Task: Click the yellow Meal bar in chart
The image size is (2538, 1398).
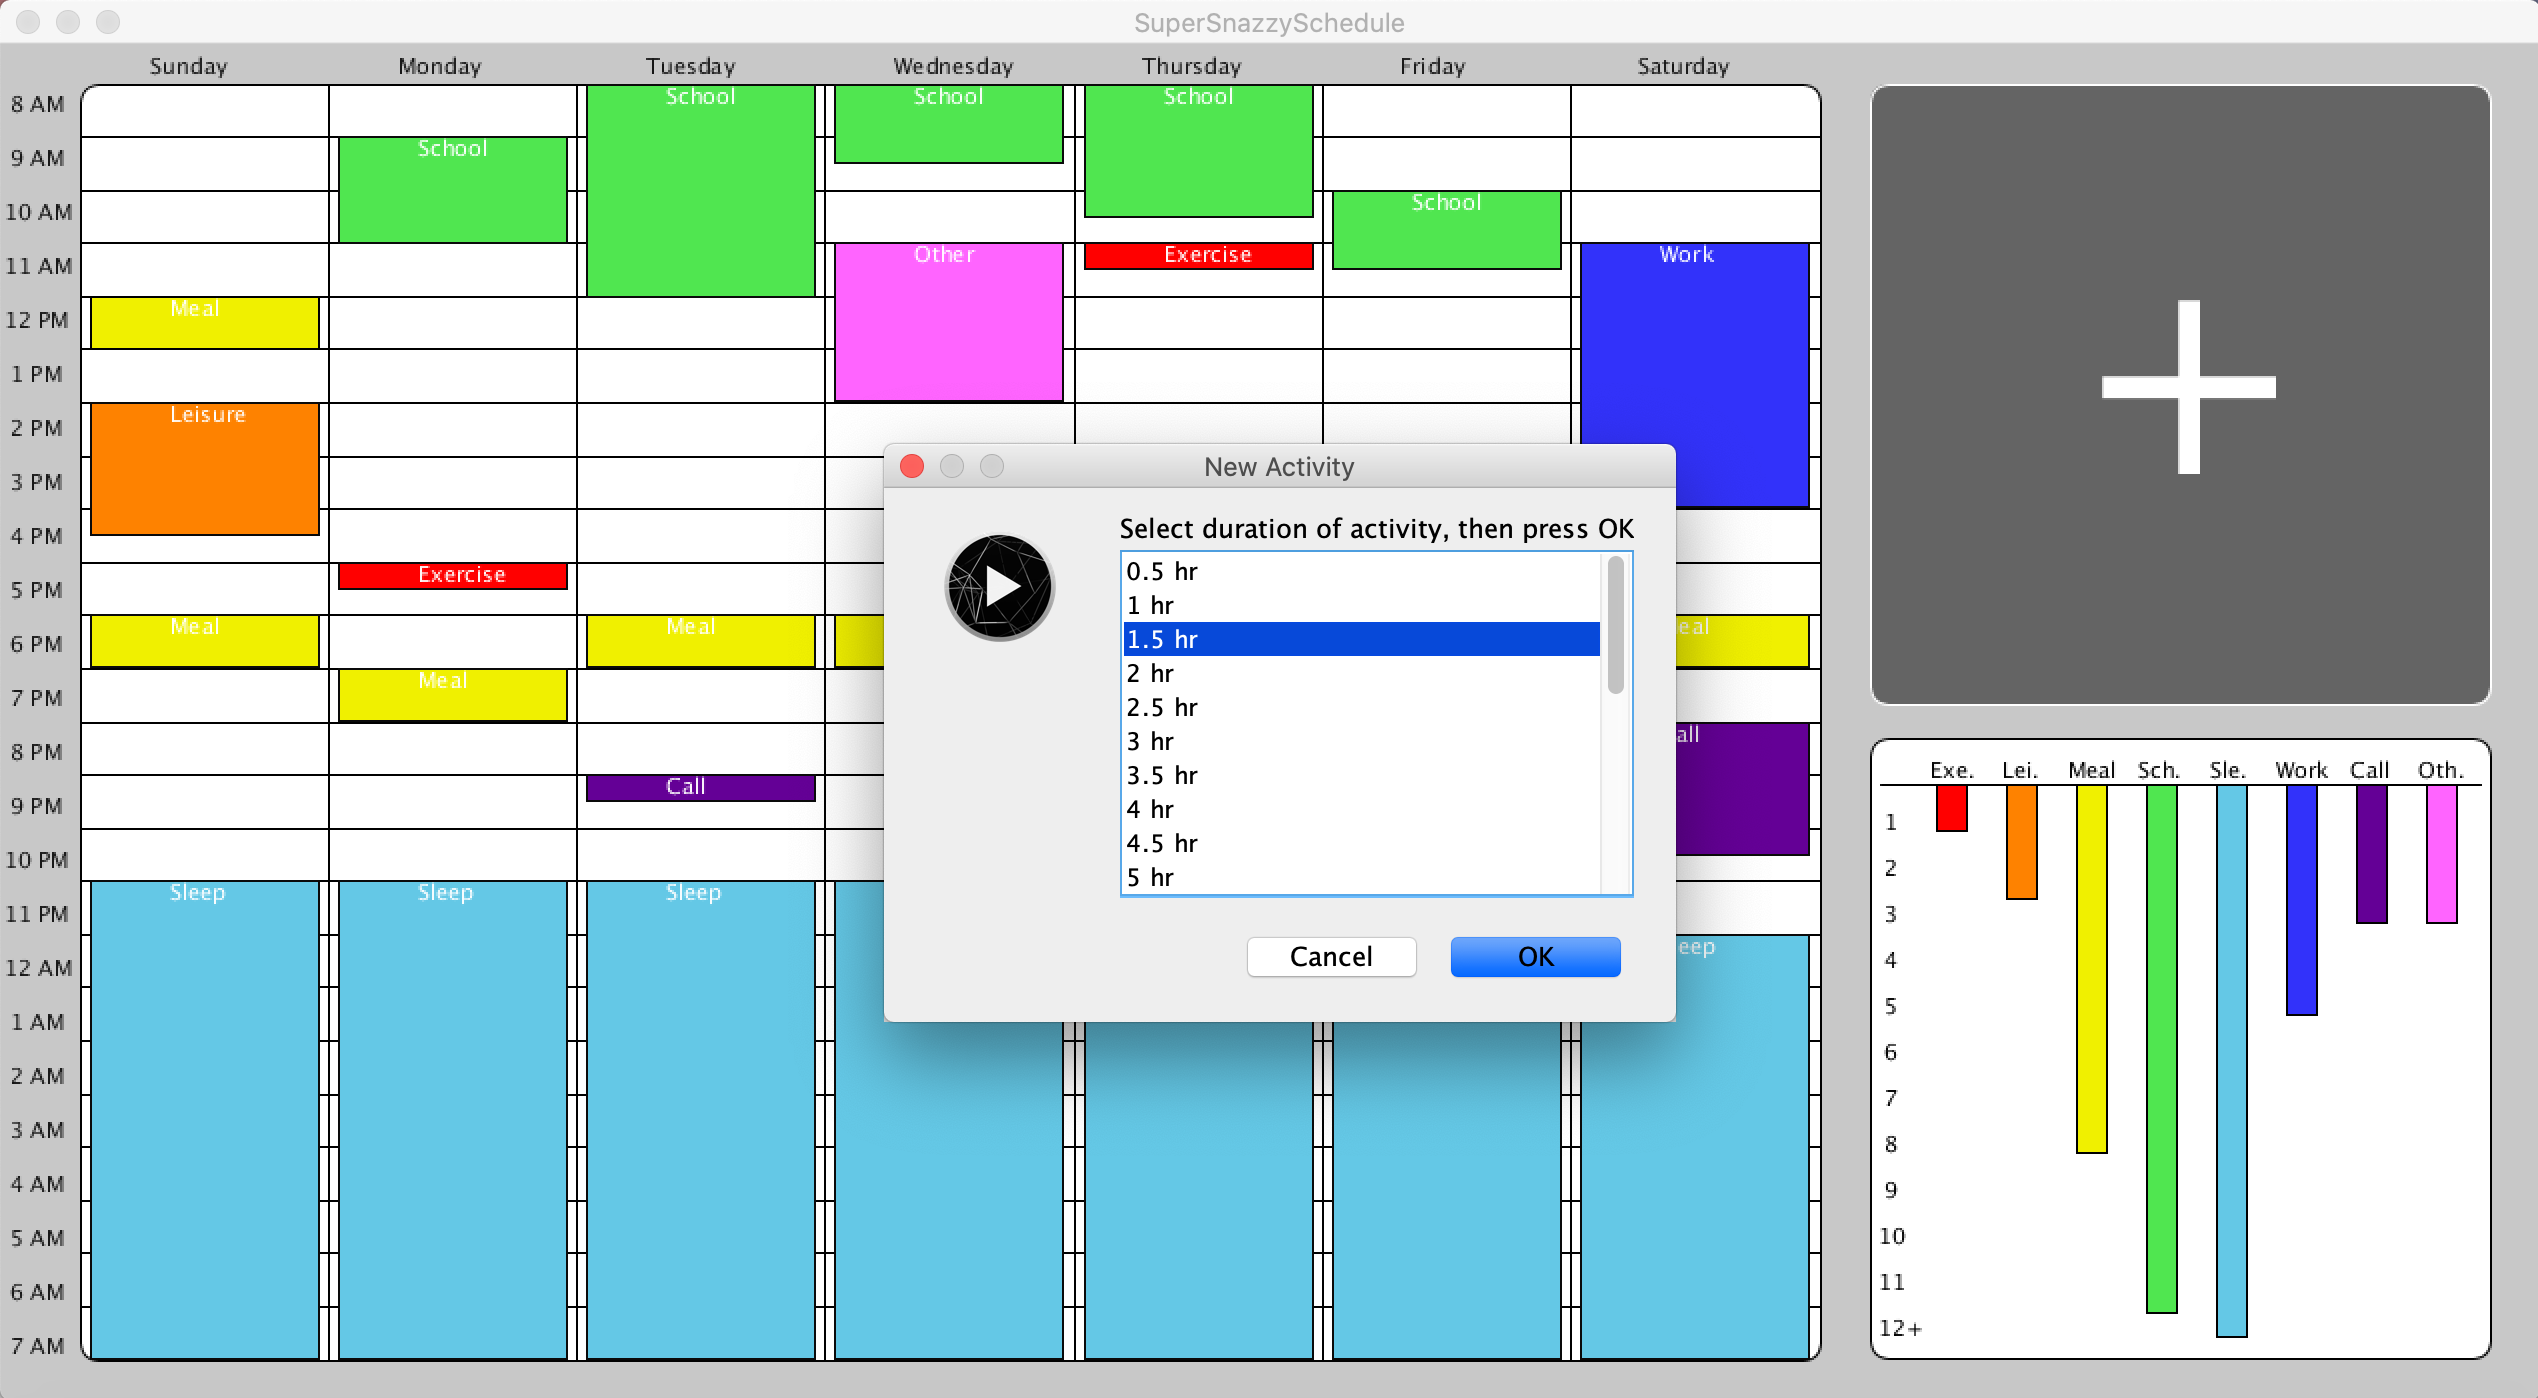Action: click(2091, 968)
